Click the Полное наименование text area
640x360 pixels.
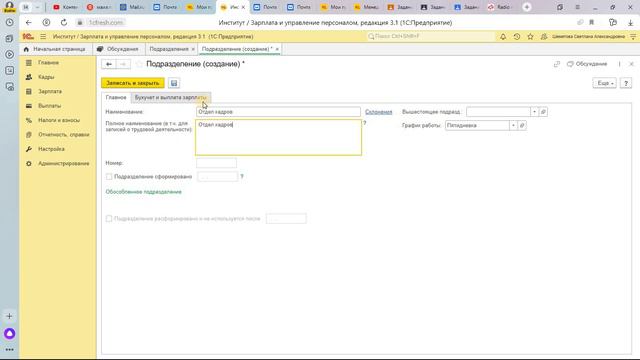click(x=278, y=138)
